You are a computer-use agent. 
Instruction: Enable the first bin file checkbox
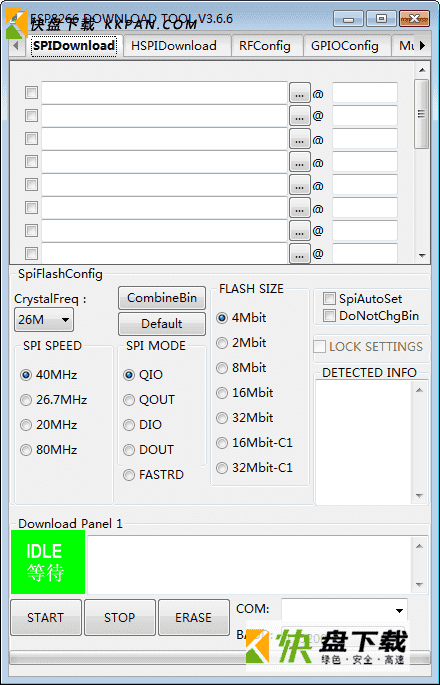tap(31, 93)
